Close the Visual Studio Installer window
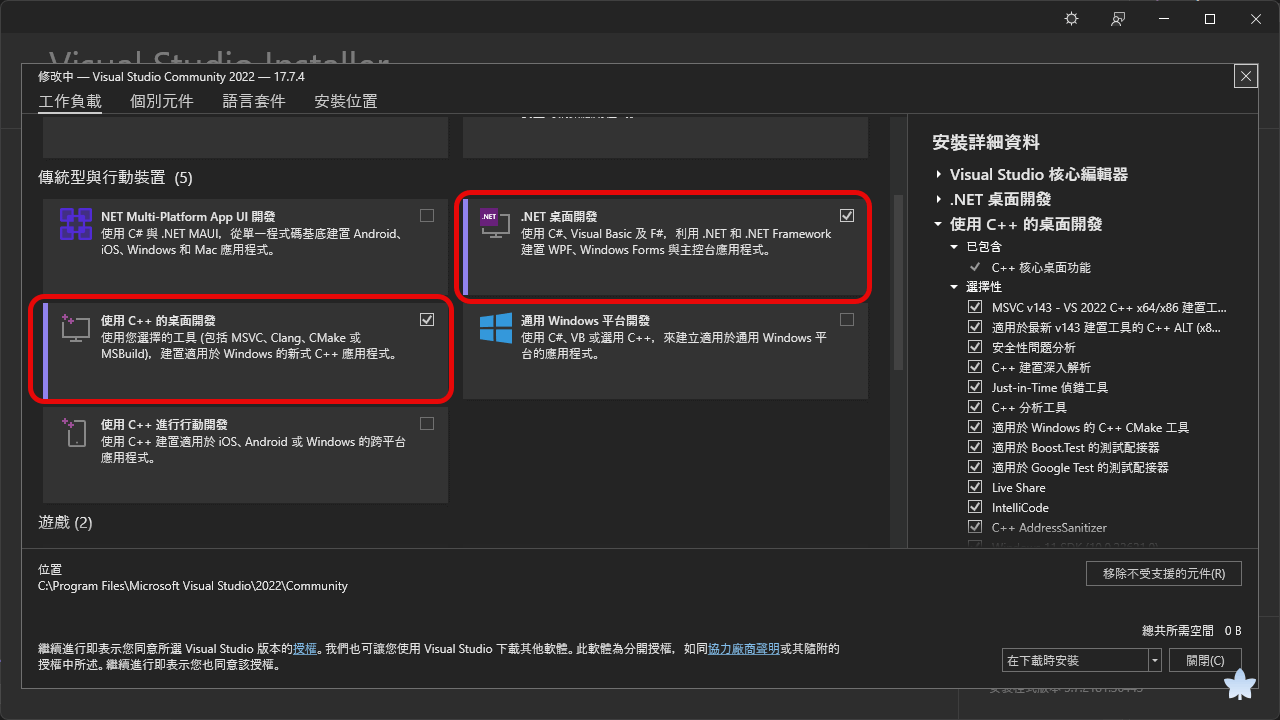Image resolution: width=1280 pixels, height=720 pixels. tap(1256, 19)
